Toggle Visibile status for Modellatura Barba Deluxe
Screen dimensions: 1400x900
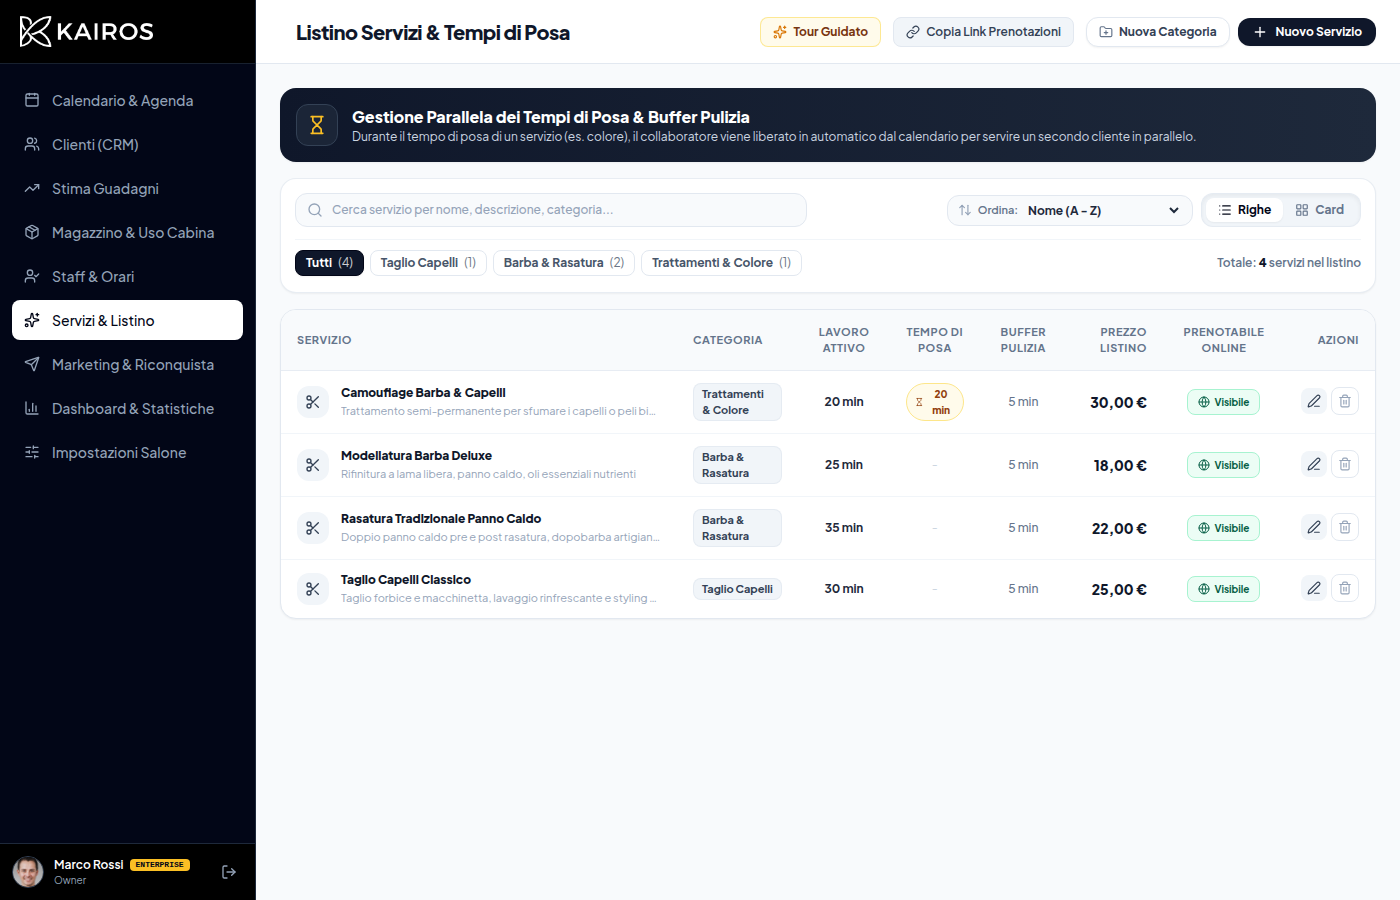coord(1223,465)
